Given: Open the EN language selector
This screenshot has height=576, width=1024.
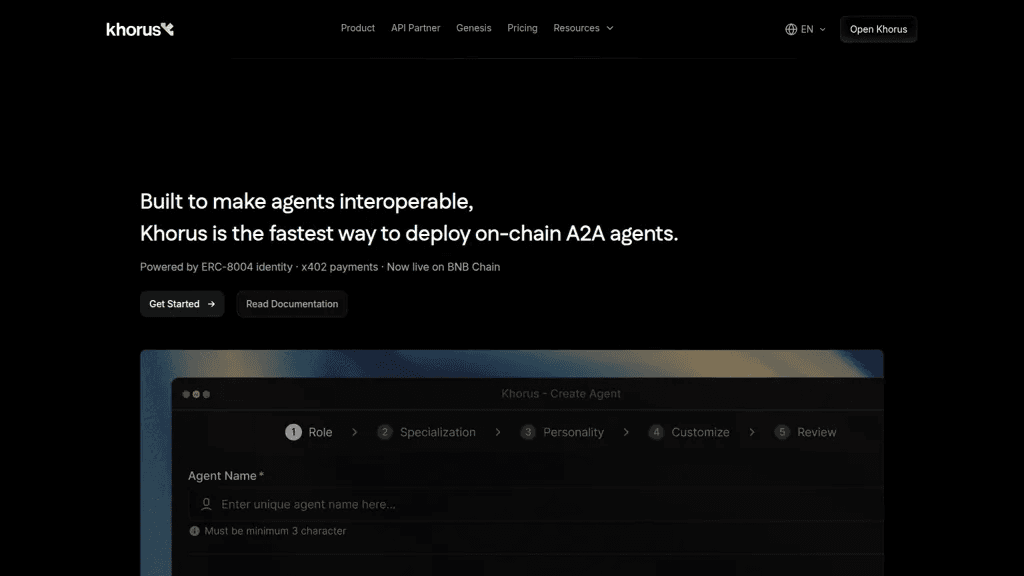Looking at the screenshot, I should click(805, 29).
